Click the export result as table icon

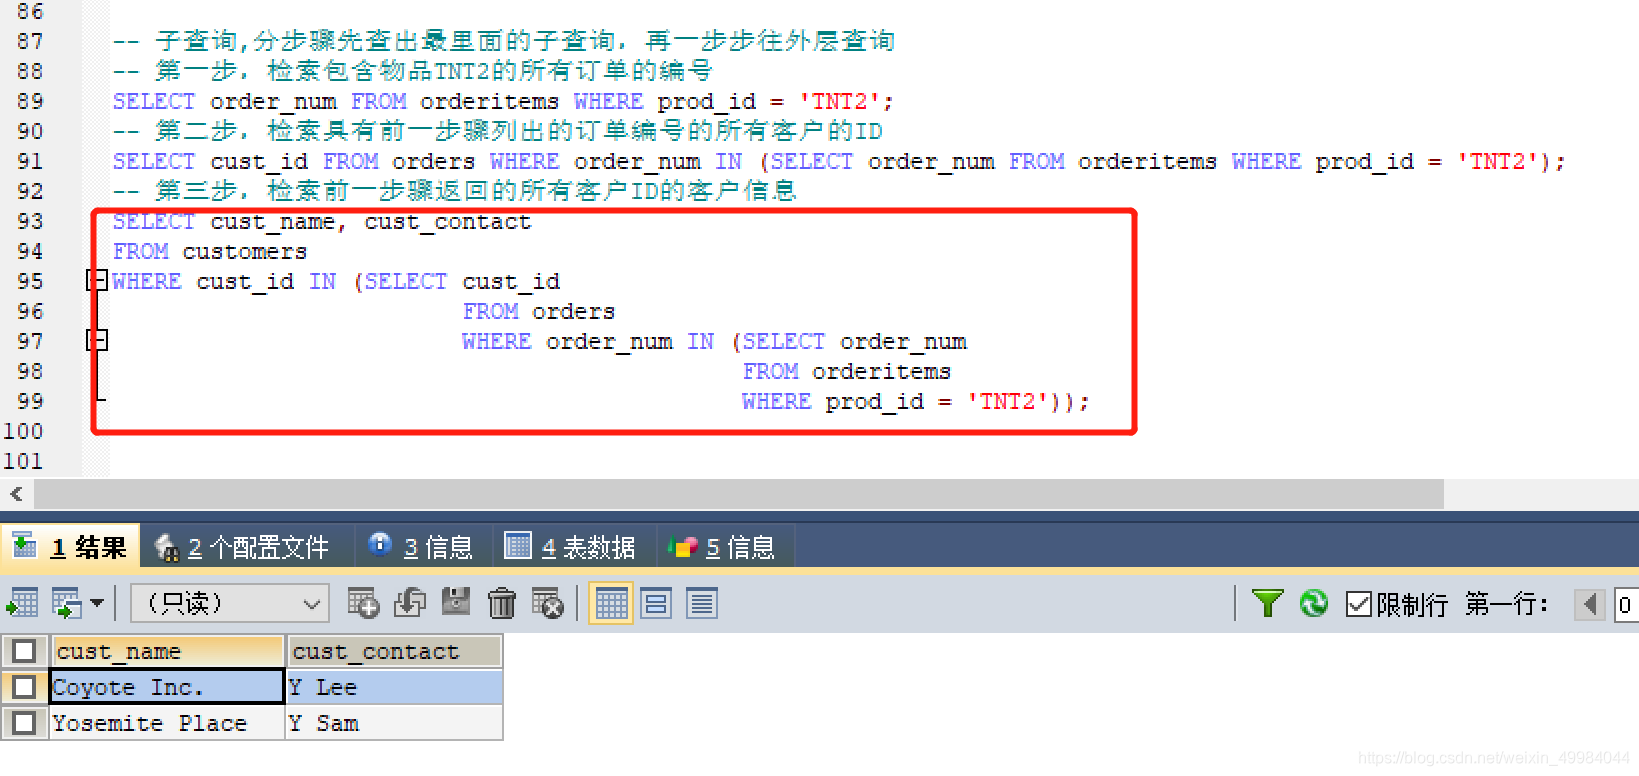coord(22,604)
